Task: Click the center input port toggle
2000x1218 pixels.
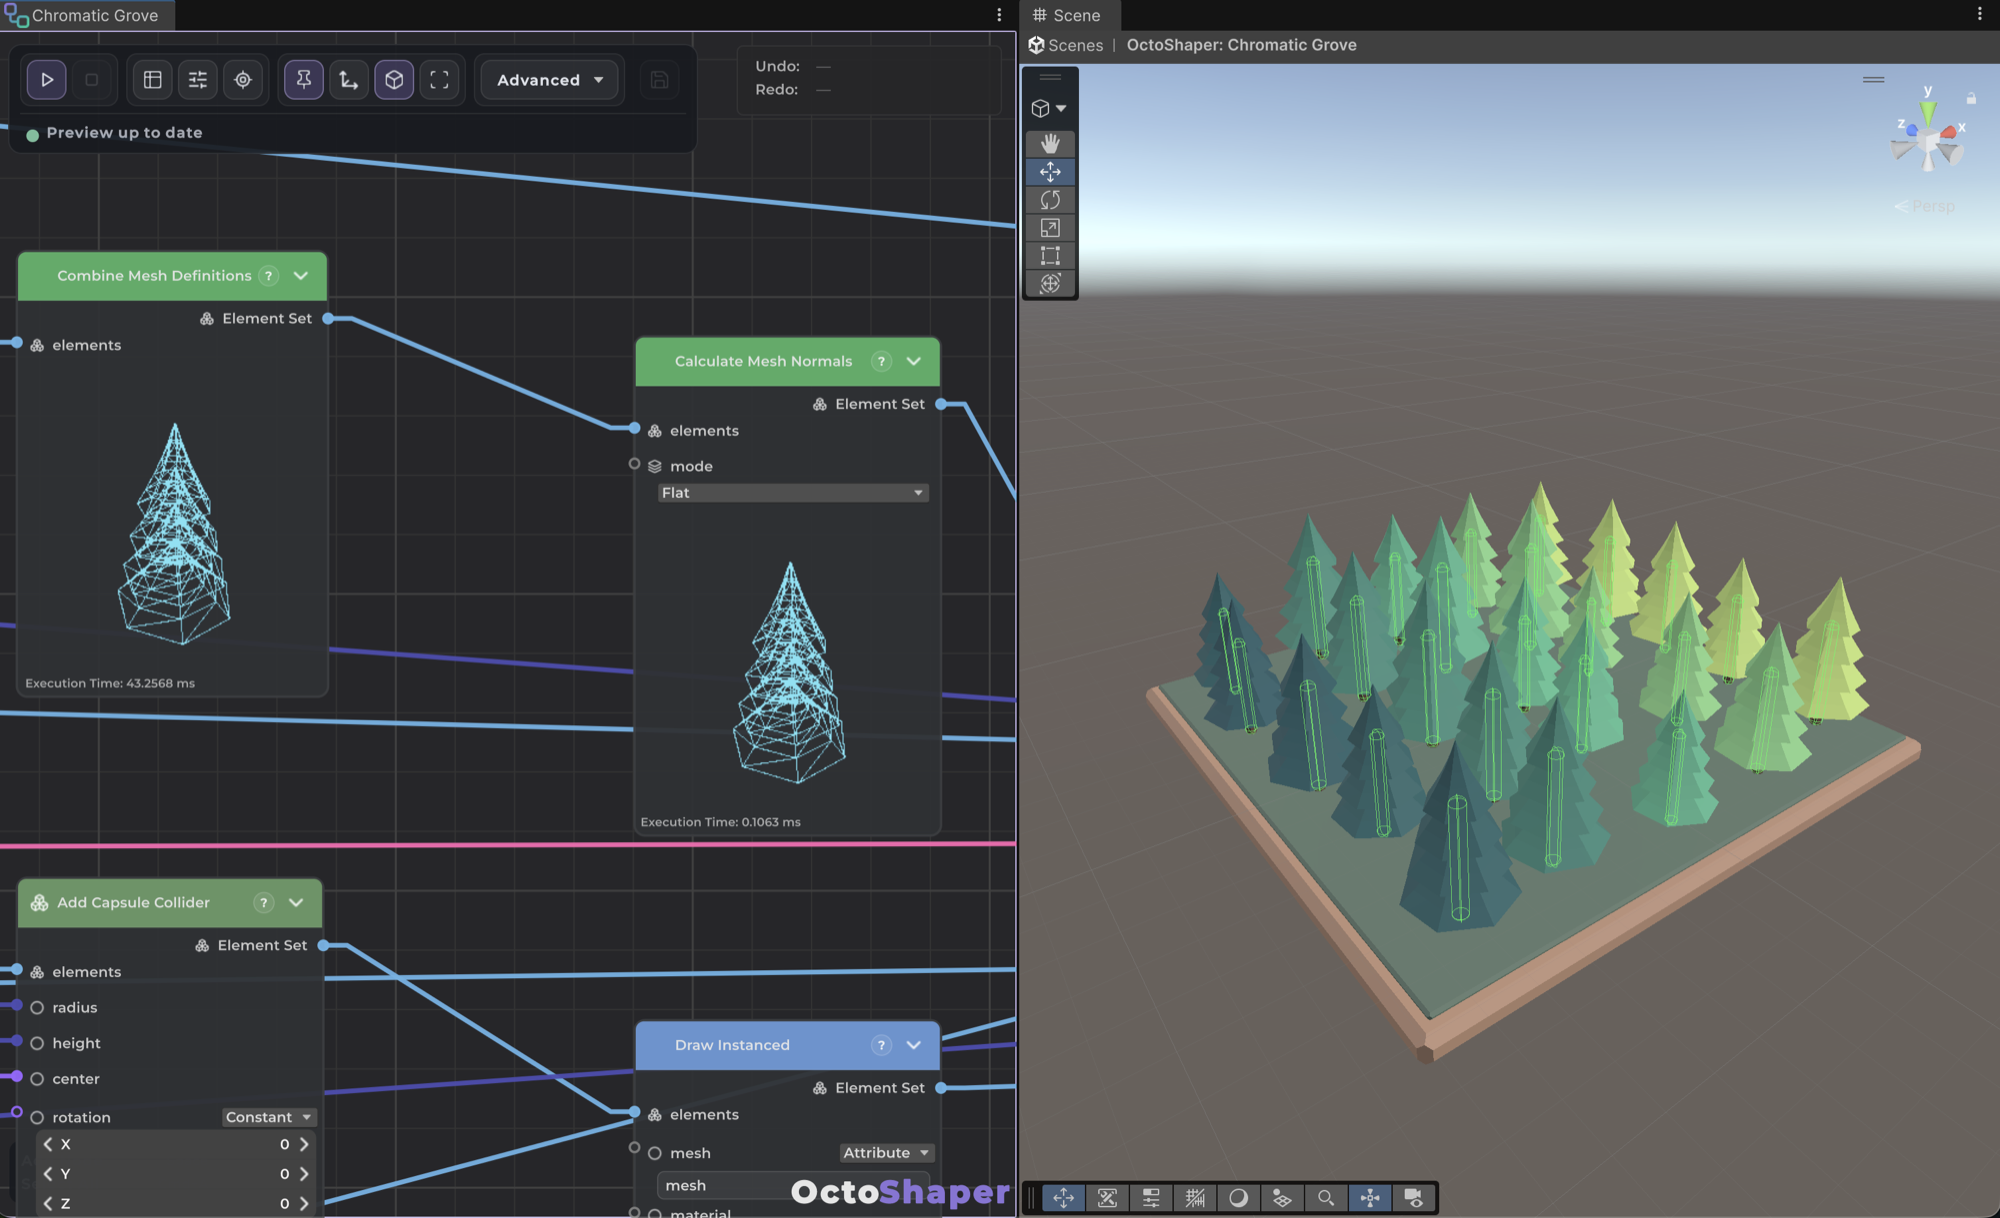Action: pos(37,1080)
